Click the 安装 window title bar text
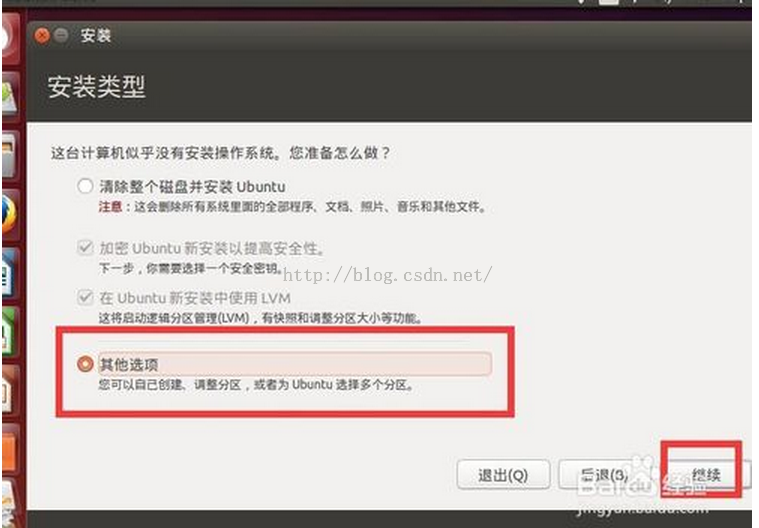Viewport: 759px width, 528px height. 96,35
